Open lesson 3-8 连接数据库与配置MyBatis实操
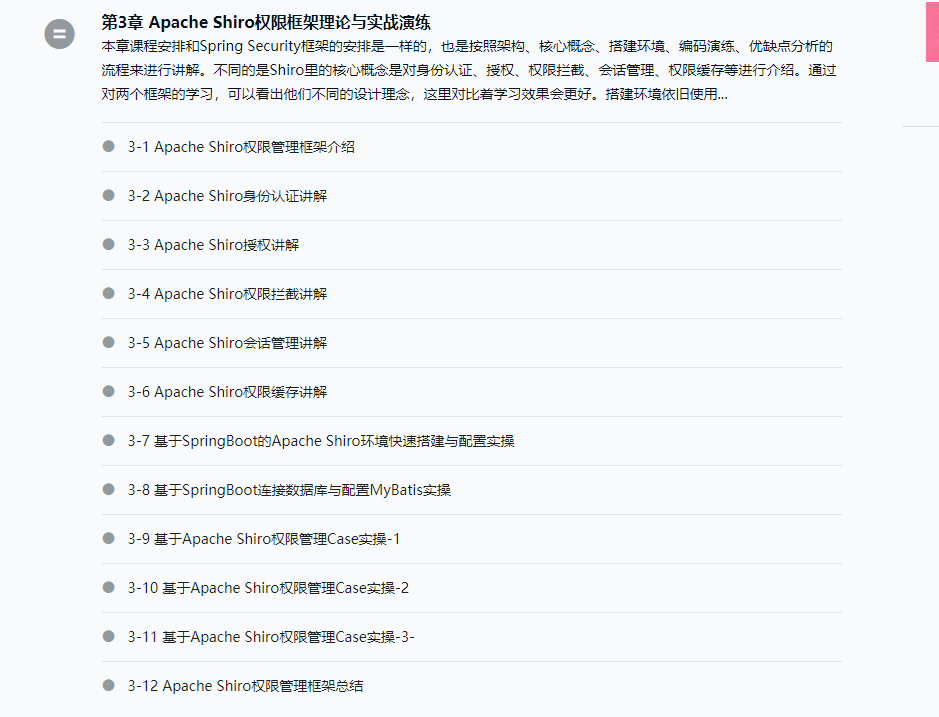 click(x=289, y=490)
